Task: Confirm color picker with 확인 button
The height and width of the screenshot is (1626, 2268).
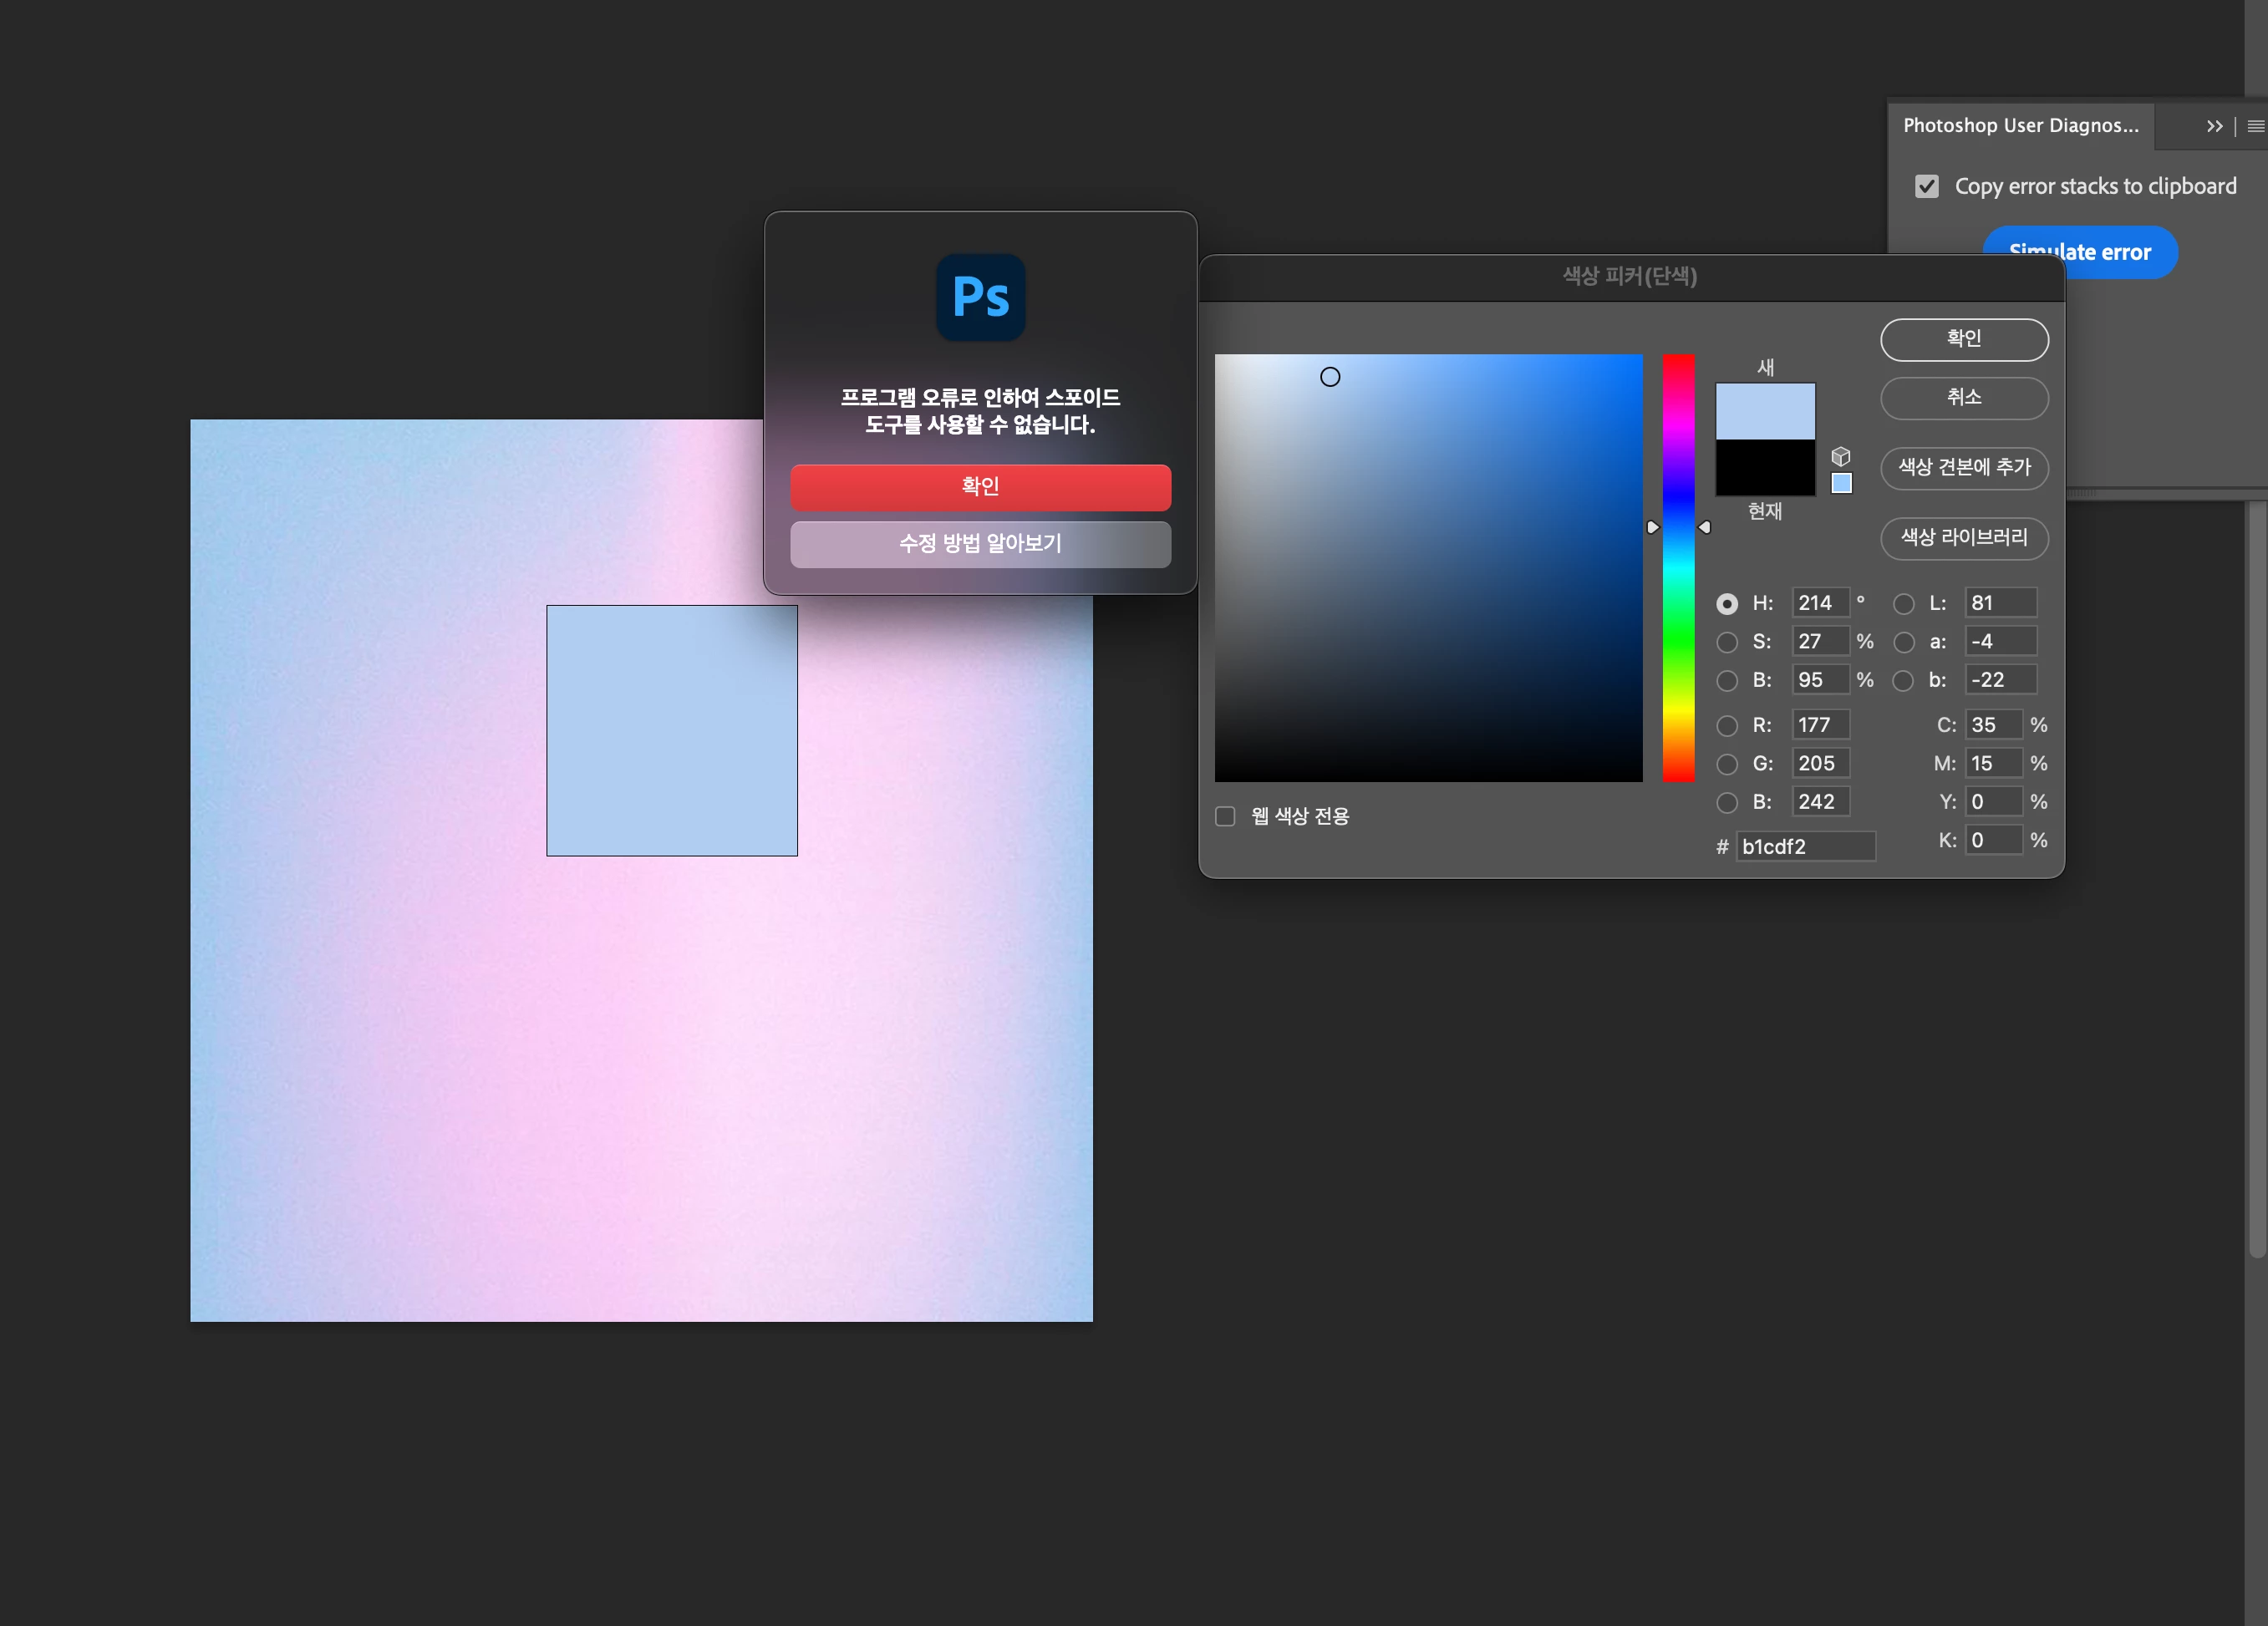Action: [x=1963, y=339]
